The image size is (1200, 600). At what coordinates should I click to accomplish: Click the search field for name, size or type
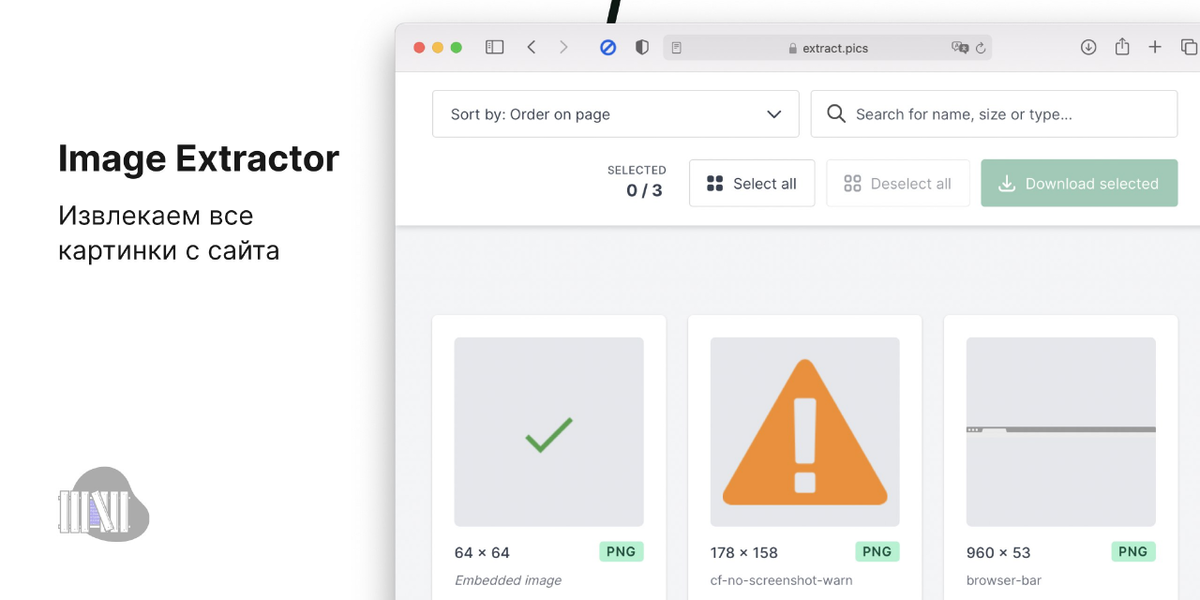(x=994, y=114)
